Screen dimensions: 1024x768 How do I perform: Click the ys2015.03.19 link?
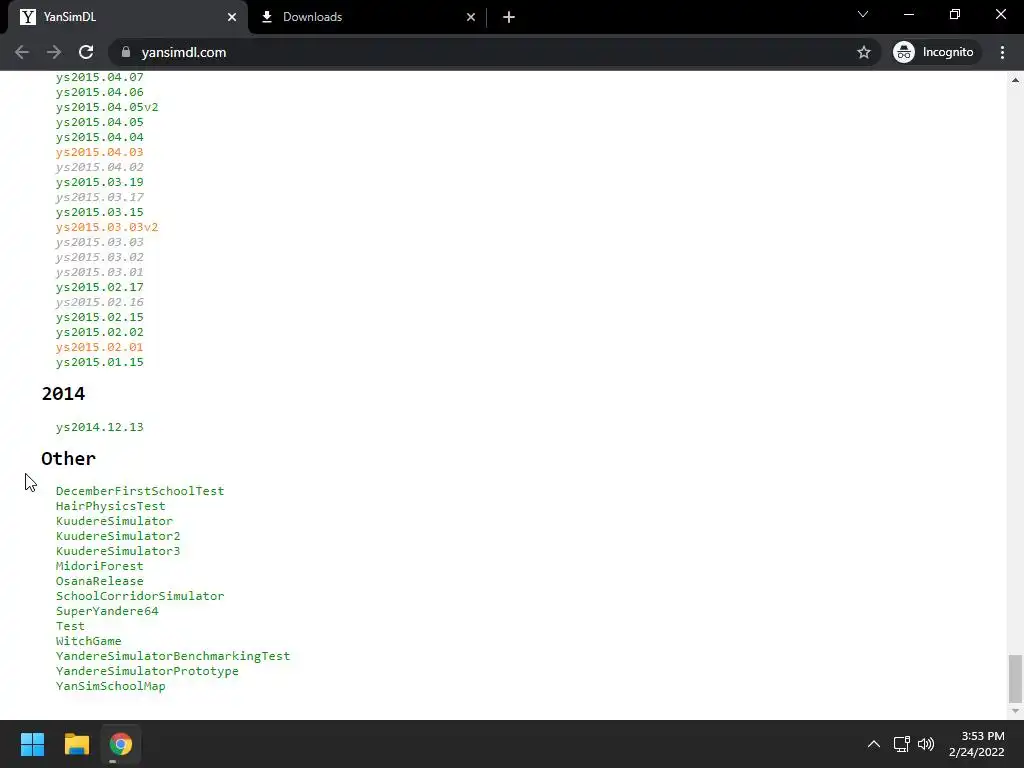pos(99,182)
